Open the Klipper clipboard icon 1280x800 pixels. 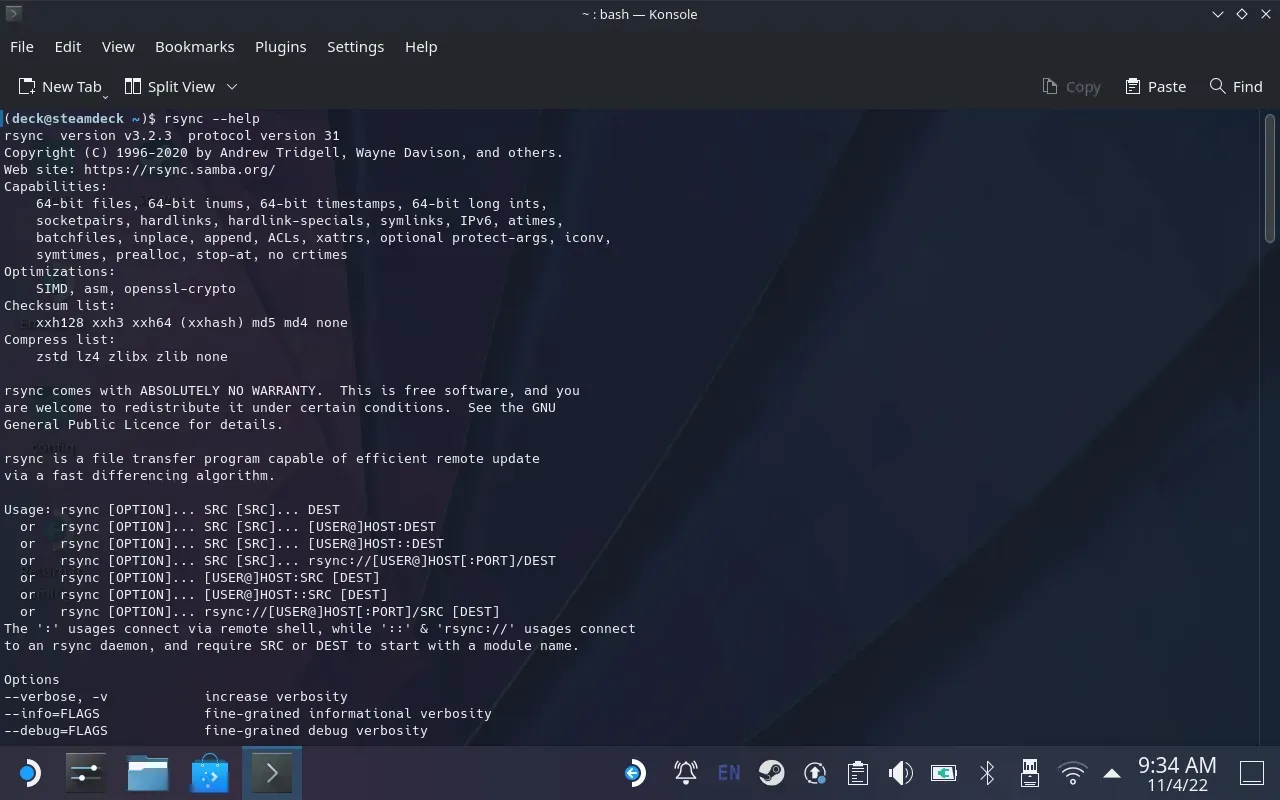[x=857, y=772]
